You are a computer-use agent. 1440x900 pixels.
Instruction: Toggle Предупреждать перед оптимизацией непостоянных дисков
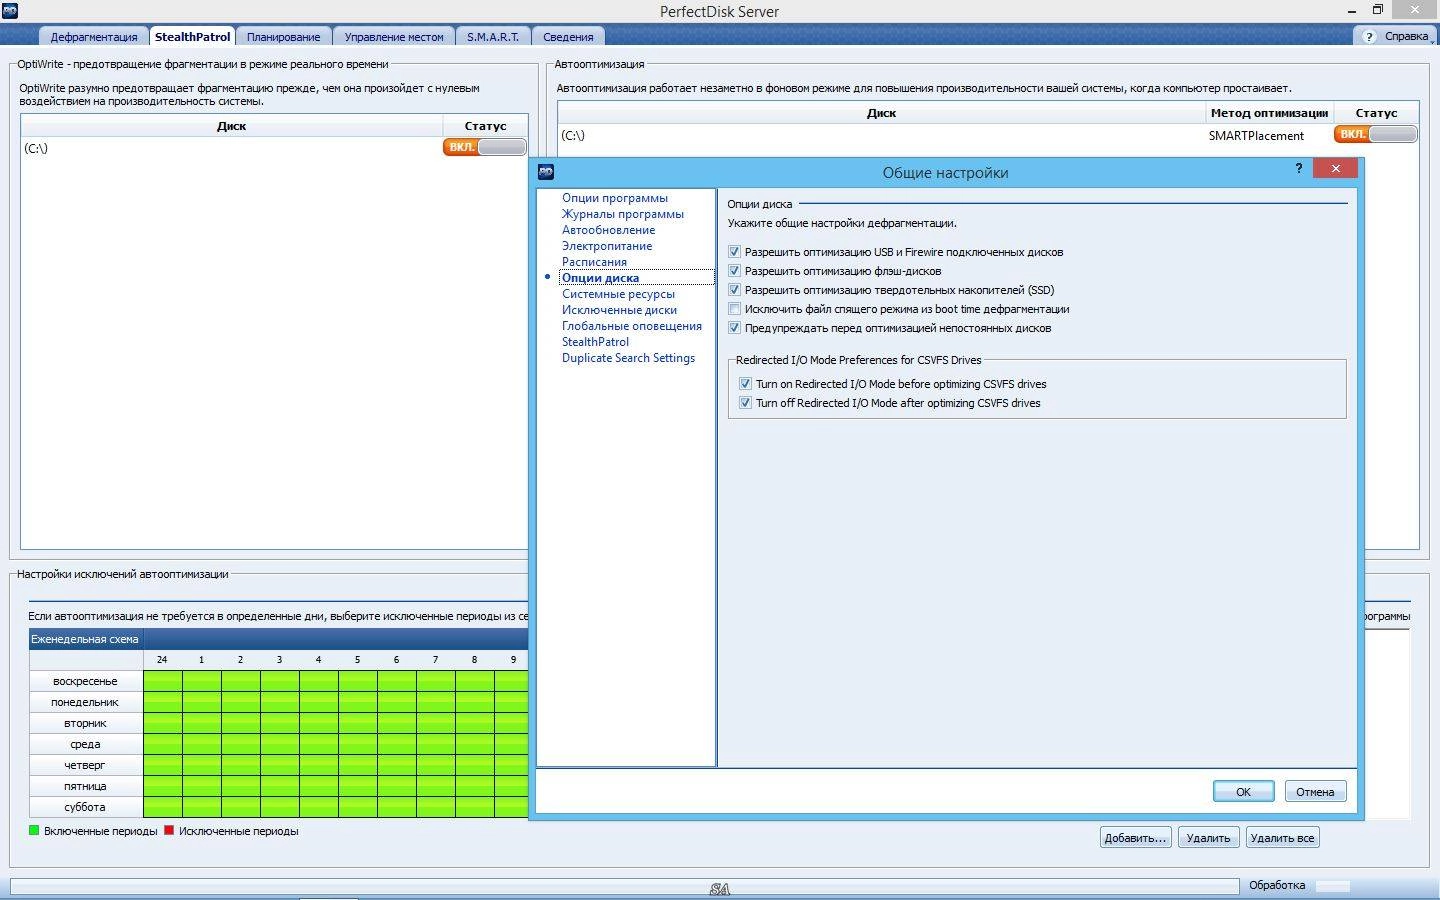pos(734,328)
